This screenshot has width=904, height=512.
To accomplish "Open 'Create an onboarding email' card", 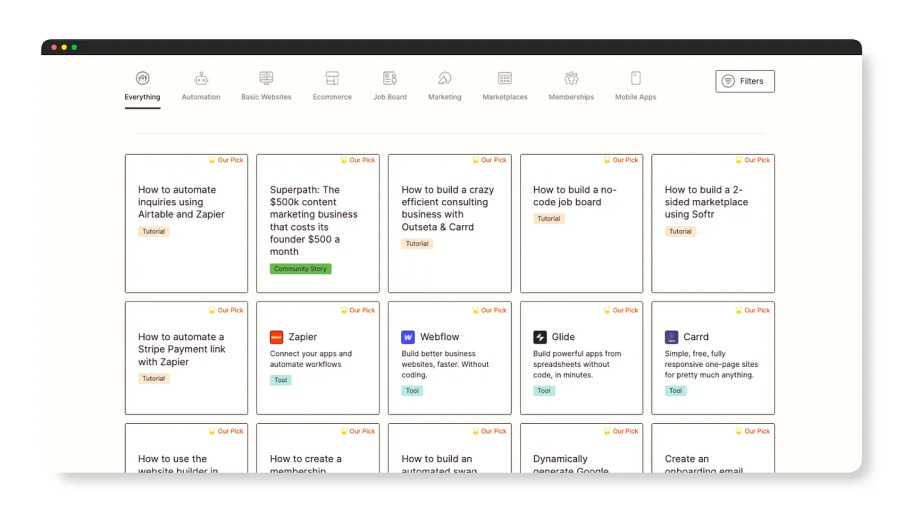I will (713, 449).
